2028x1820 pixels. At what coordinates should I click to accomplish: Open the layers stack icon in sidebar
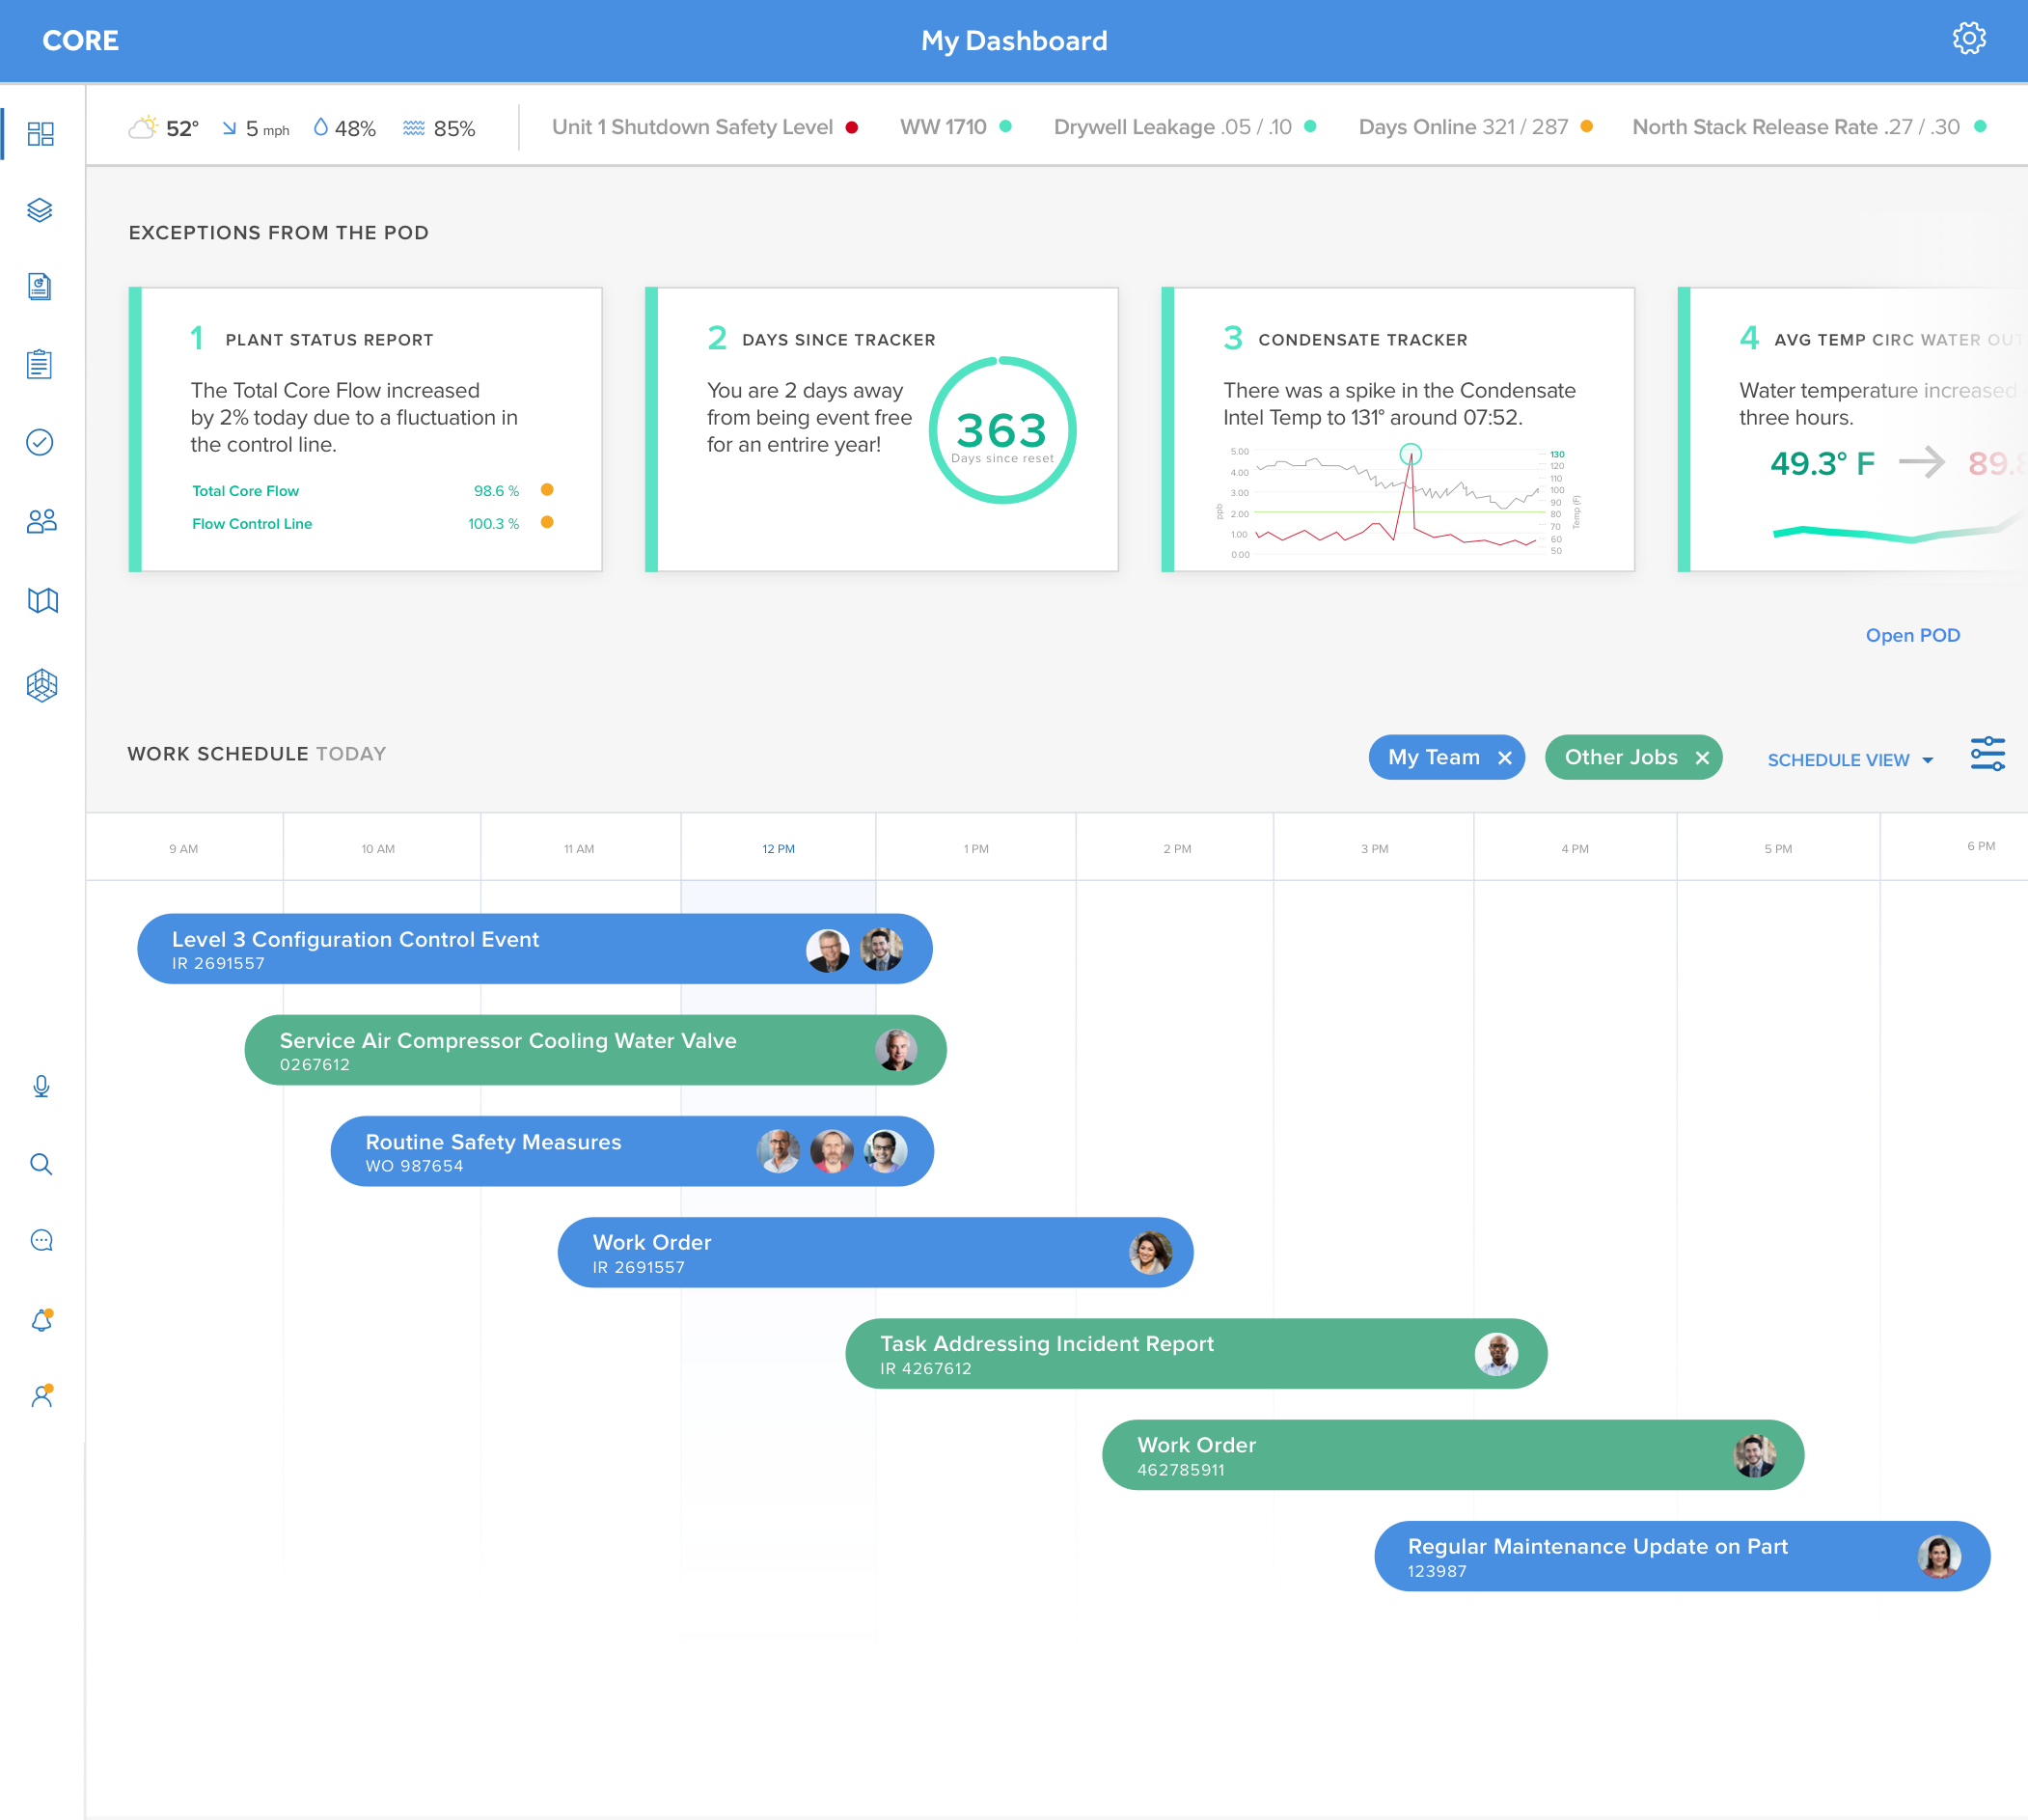[x=40, y=210]
